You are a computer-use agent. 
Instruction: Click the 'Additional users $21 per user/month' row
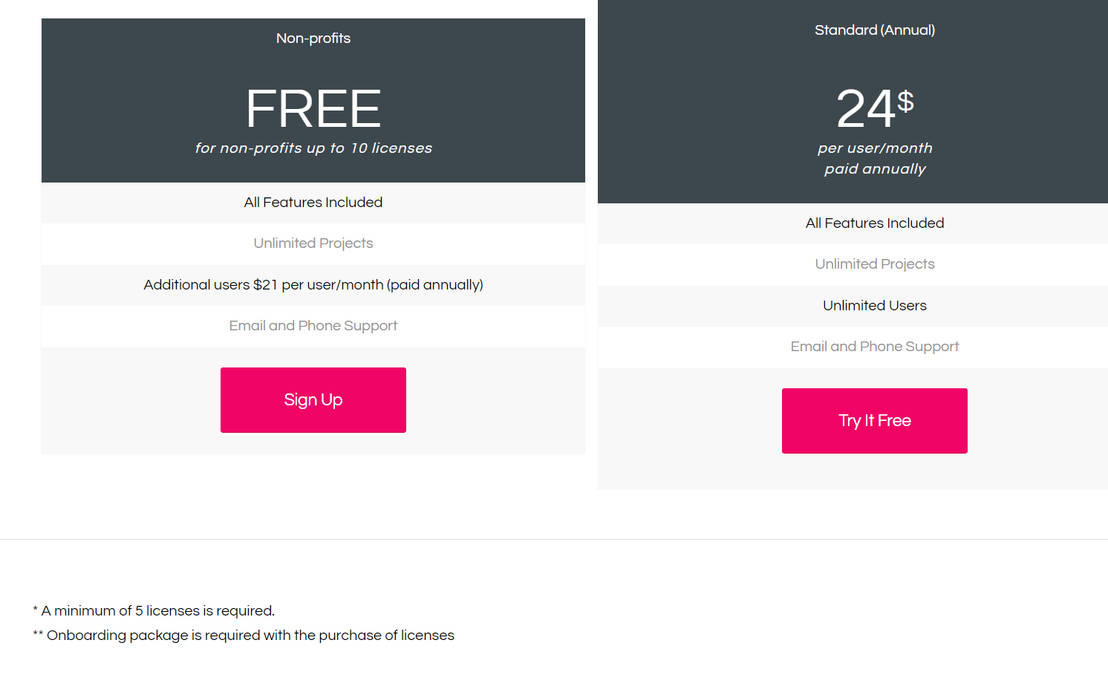pos(313,284)
